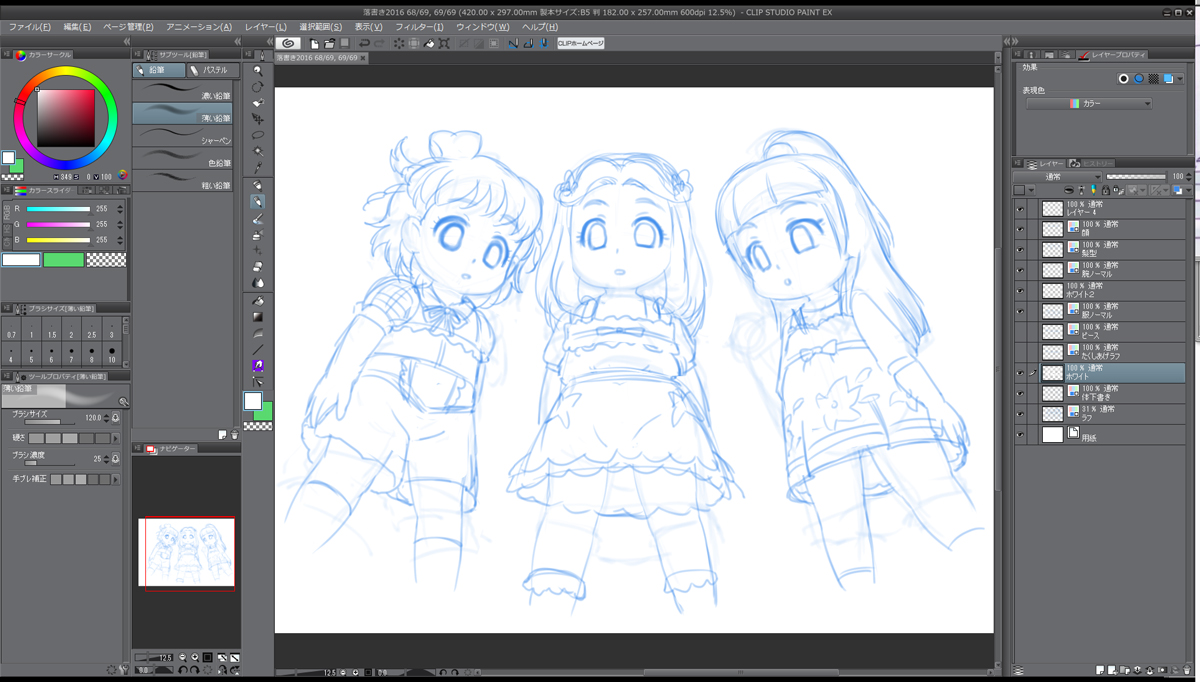Open the ウィンドウ(W) menu

tap(482, 27)
